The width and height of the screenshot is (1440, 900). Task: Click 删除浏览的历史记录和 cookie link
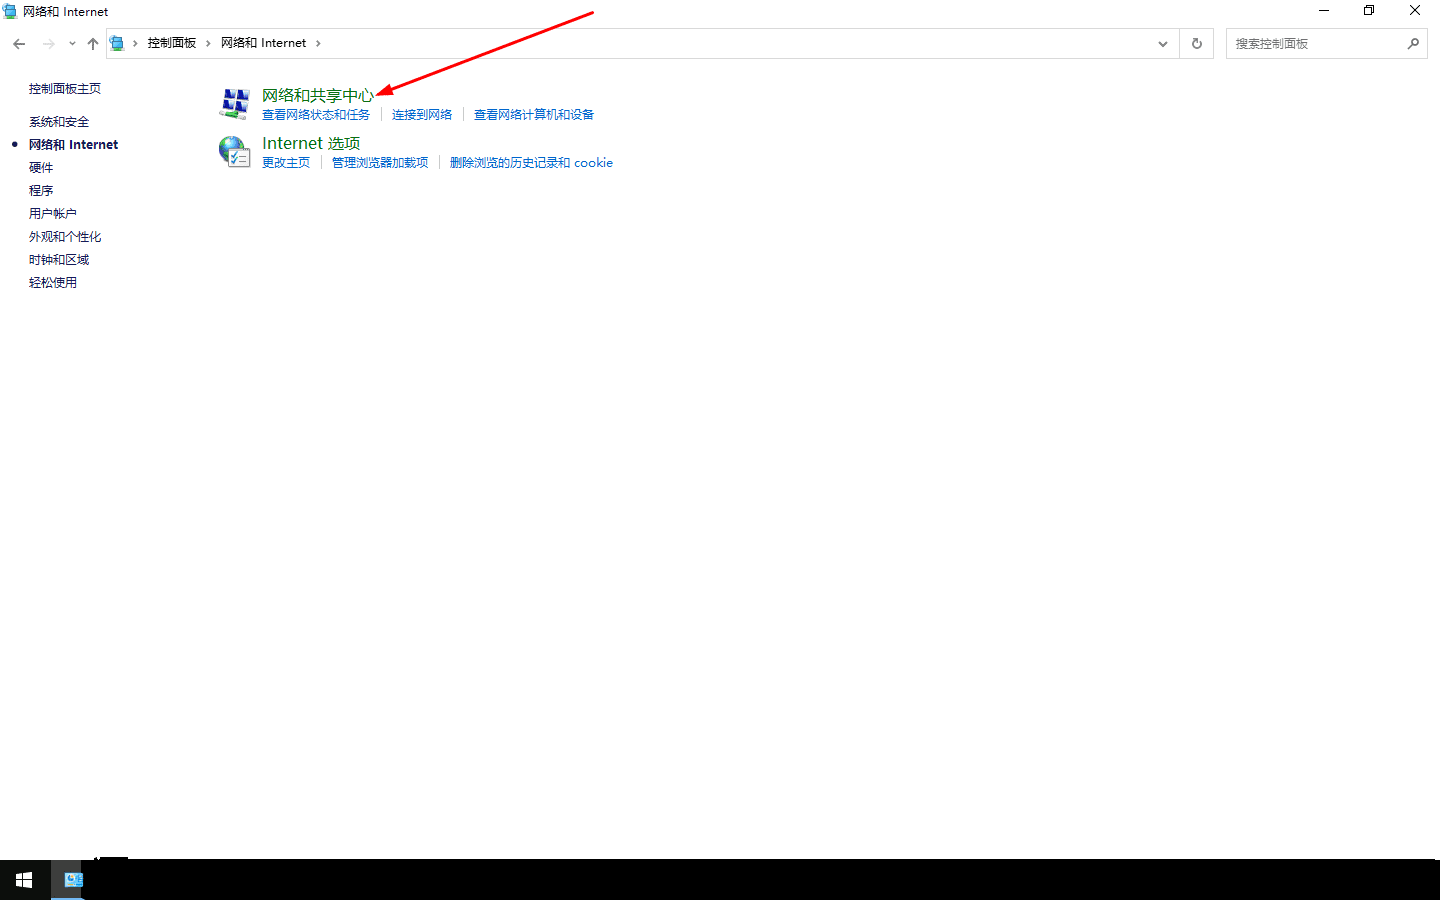coord(530,163)
